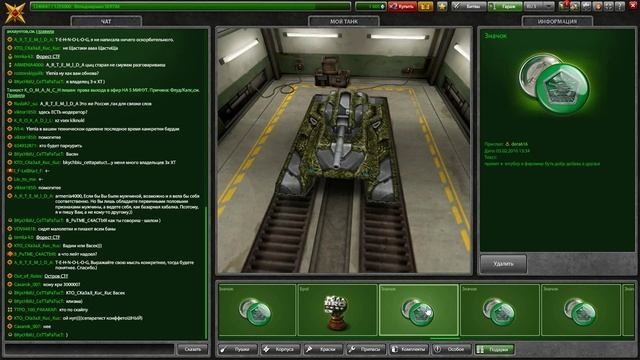Select the trophy cup gift thumbnail
This screenshot has height=360, width=640.
[x=337, y=310]
